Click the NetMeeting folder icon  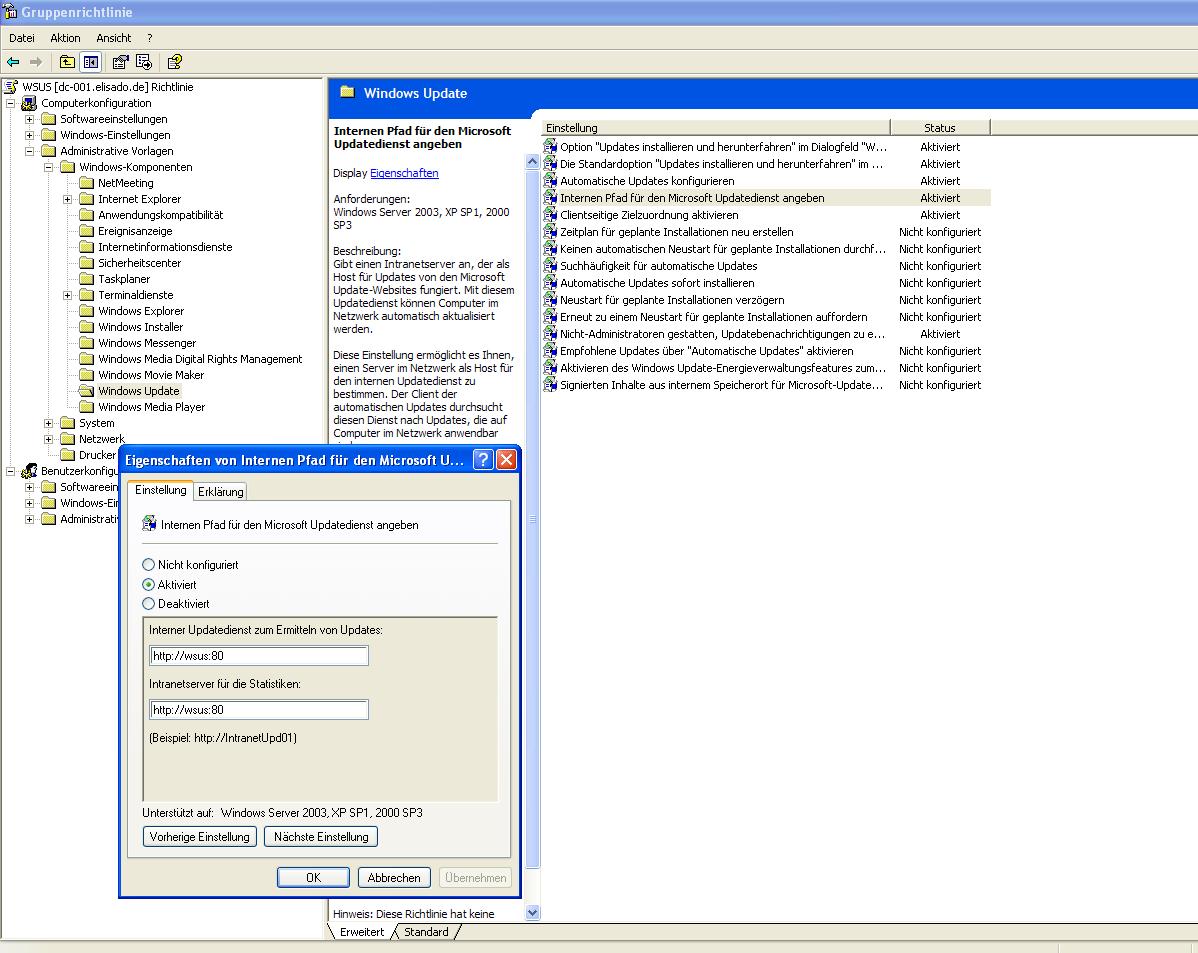(86, 183)
